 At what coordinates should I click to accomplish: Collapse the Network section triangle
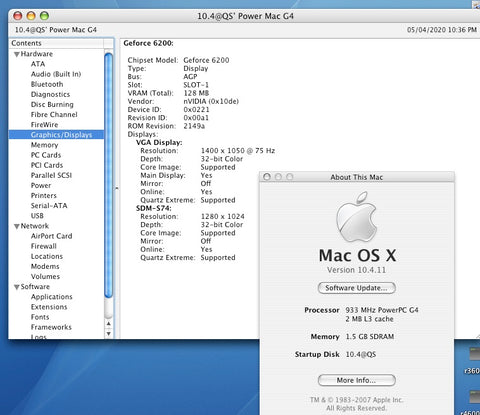point(17,226)
